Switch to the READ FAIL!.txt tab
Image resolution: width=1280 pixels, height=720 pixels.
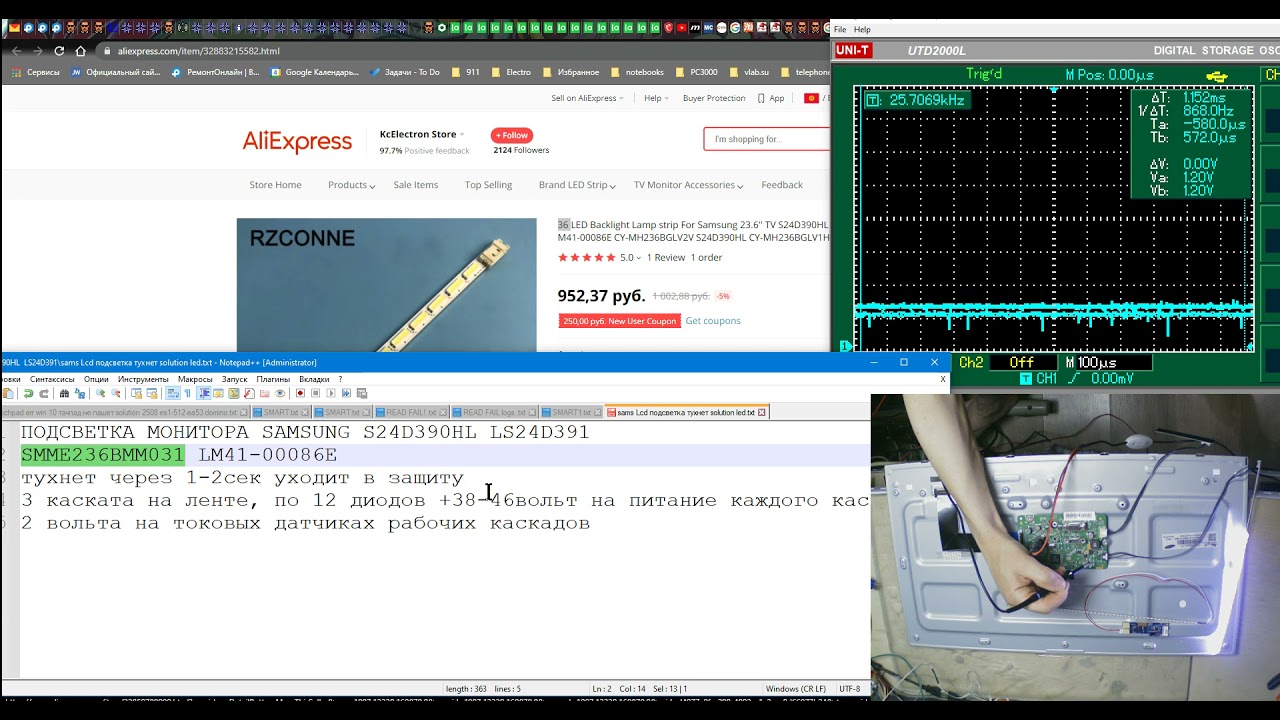tap(411, 412)
